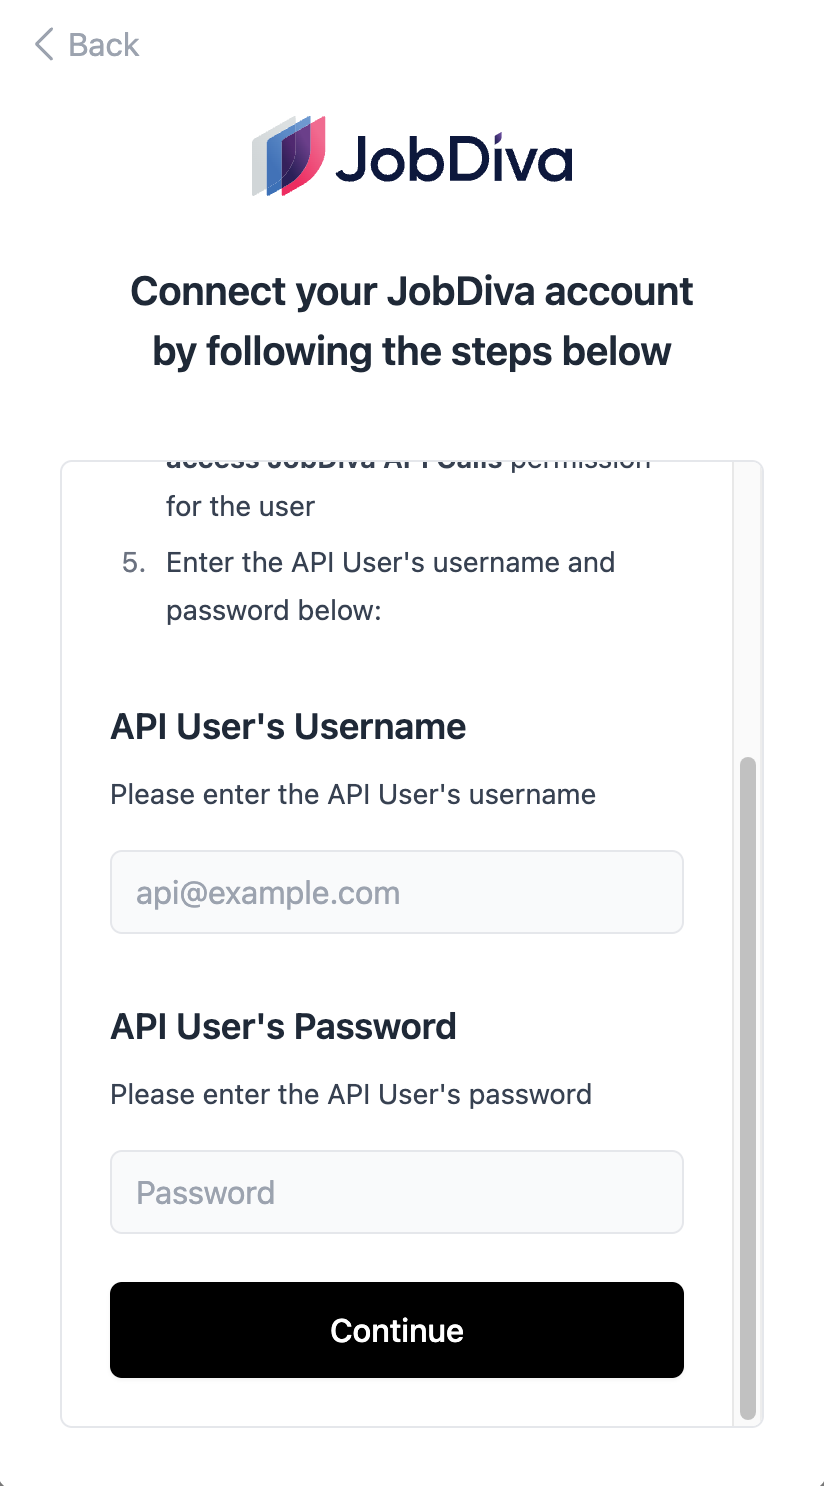This screenshot has height=1486, width=824.
Task: Click the instructions panel scrollbar thumb
Action: pyautogui.click(x=747, y=1088)
